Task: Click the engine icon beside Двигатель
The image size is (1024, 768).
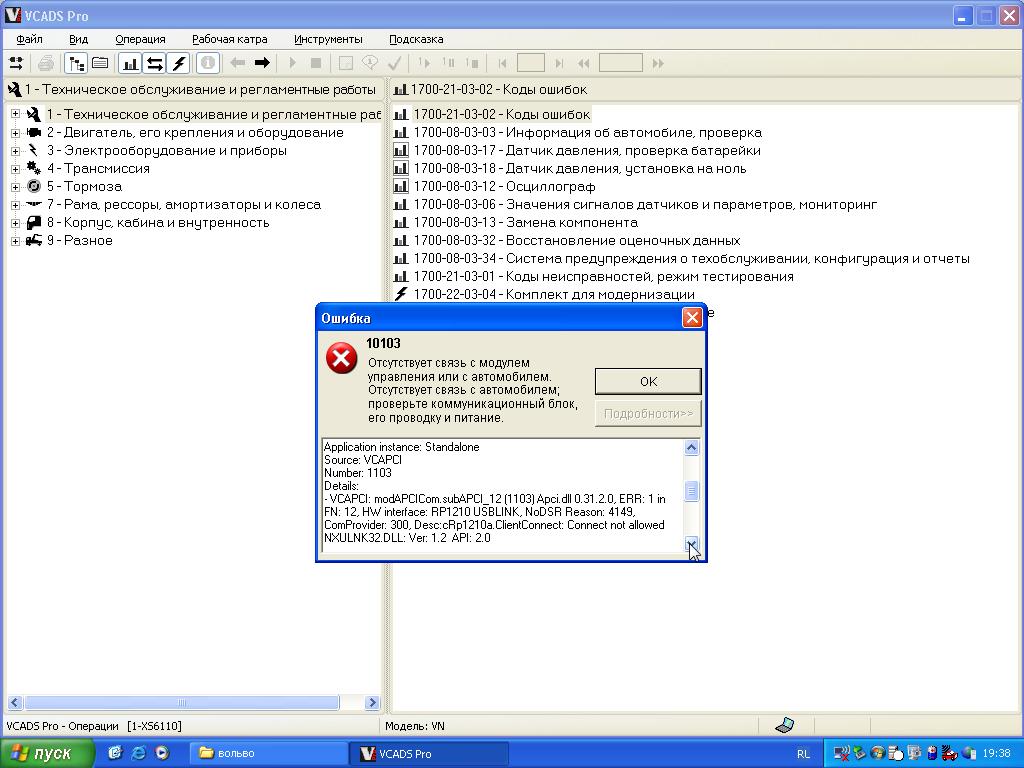Action: 33,133
